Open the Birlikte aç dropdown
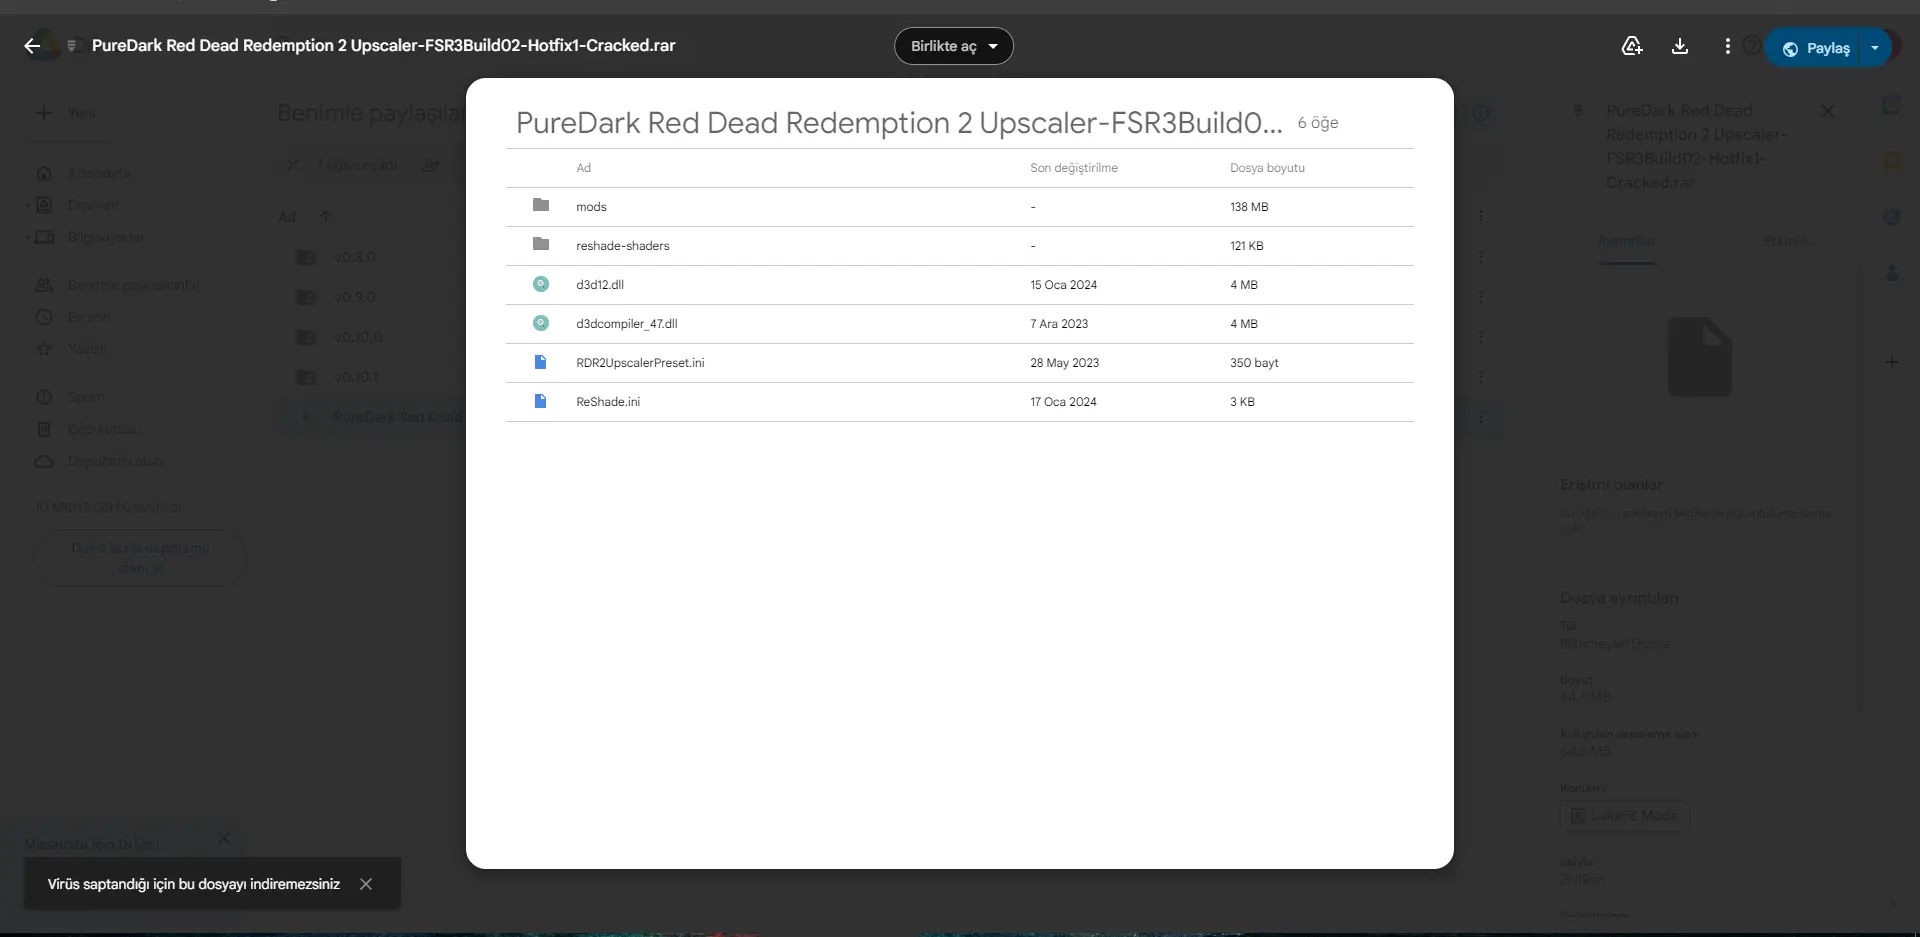The width and height of the screenshot is (1920, 937). click(x=953, y=46)
